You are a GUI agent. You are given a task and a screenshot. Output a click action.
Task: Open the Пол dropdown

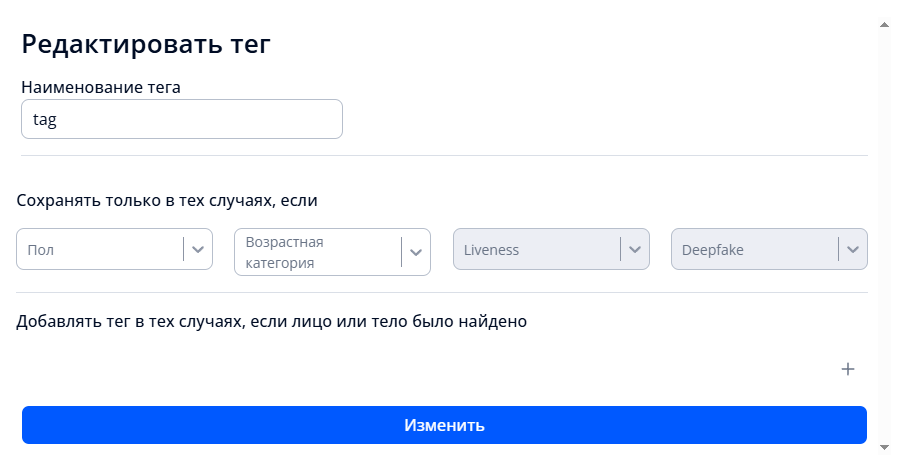tap(100, 250)
